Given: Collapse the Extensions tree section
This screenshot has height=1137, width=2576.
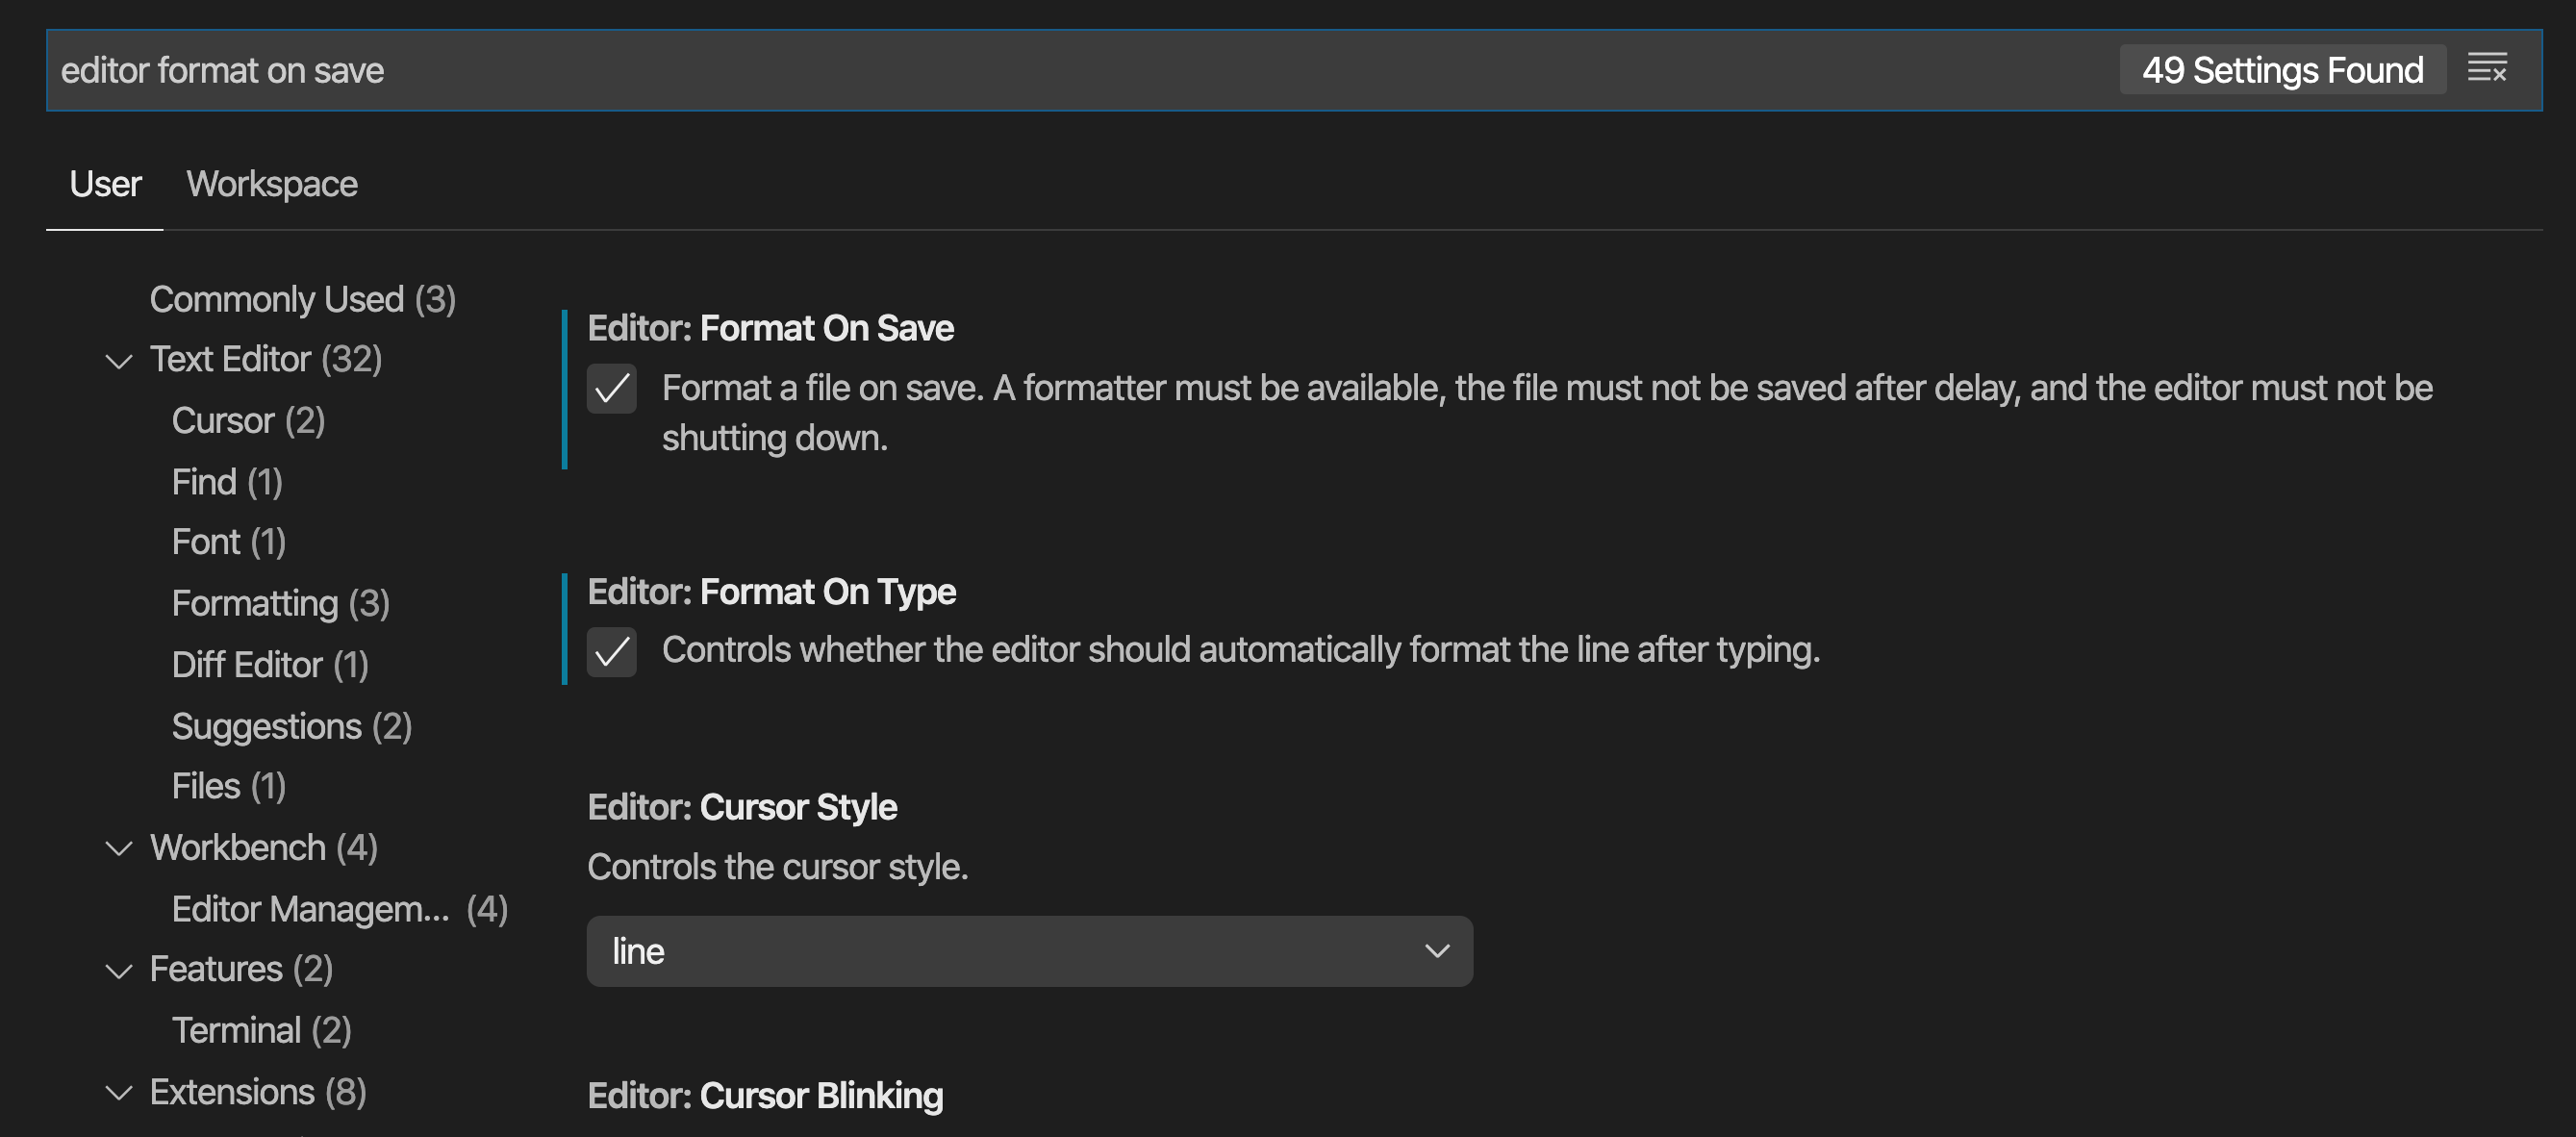Looking at the screenshot, I should tap(119, 1093).
